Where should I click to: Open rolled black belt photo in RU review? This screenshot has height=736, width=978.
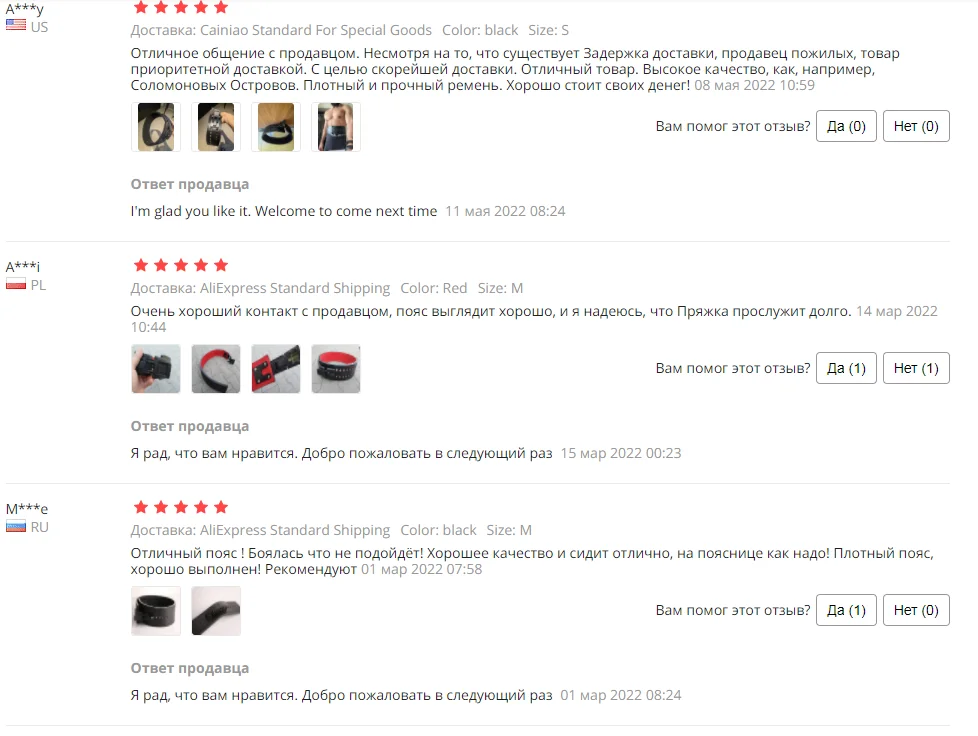tap(156, 611)
